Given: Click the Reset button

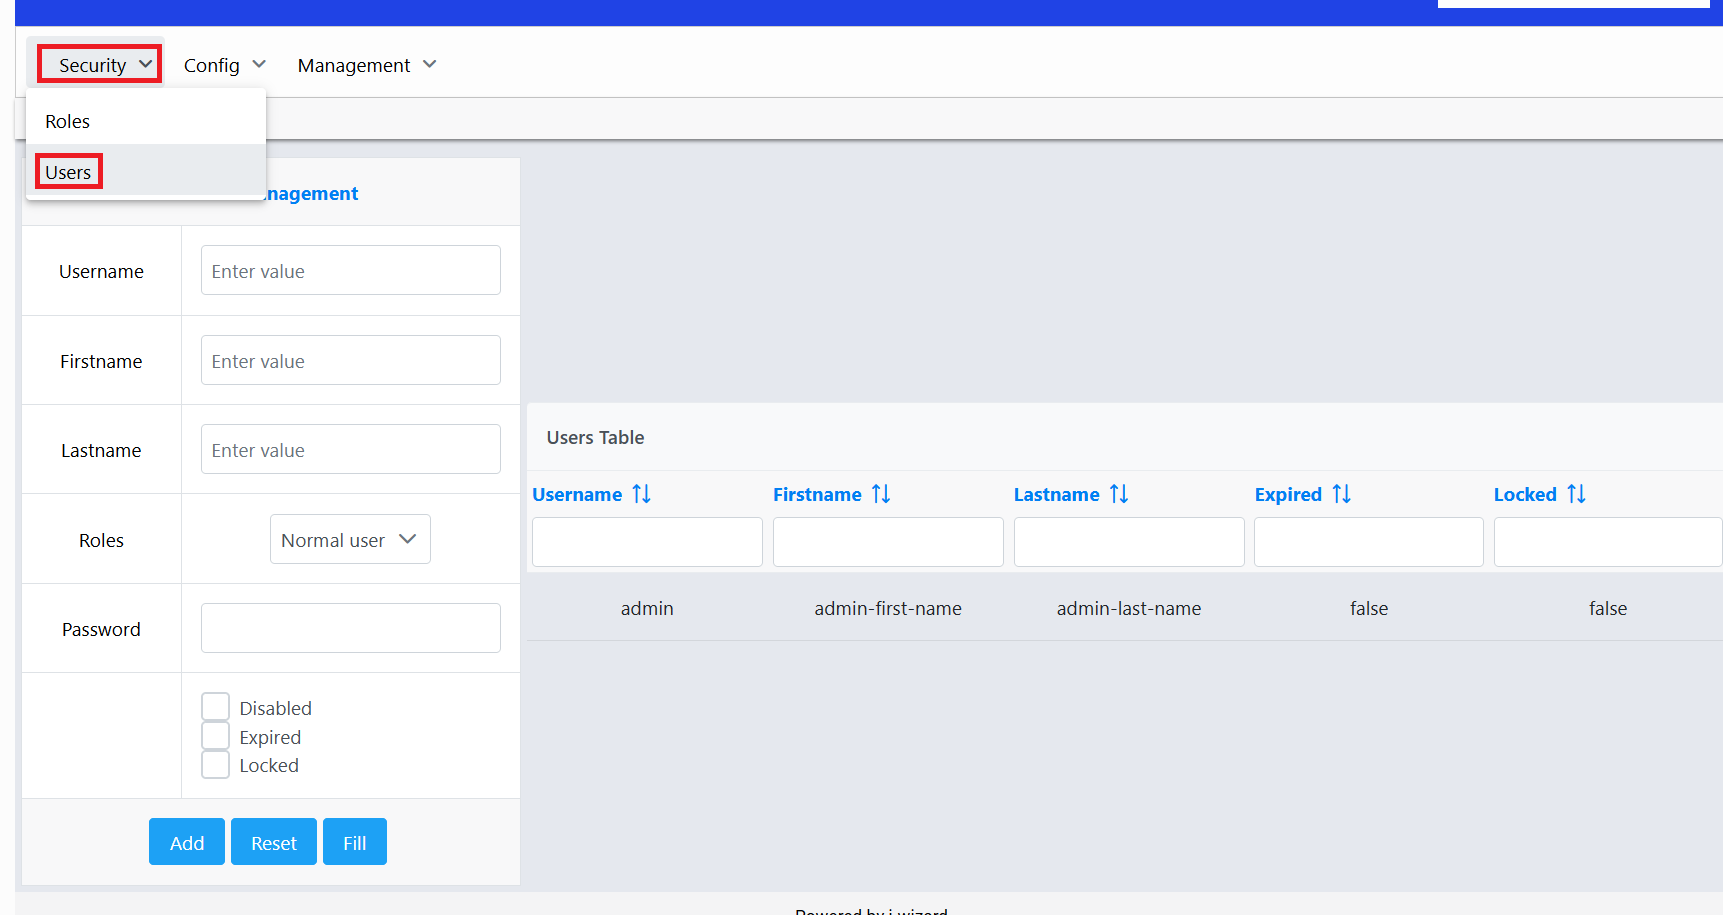Looking at the screenshot, I should 274,842.
